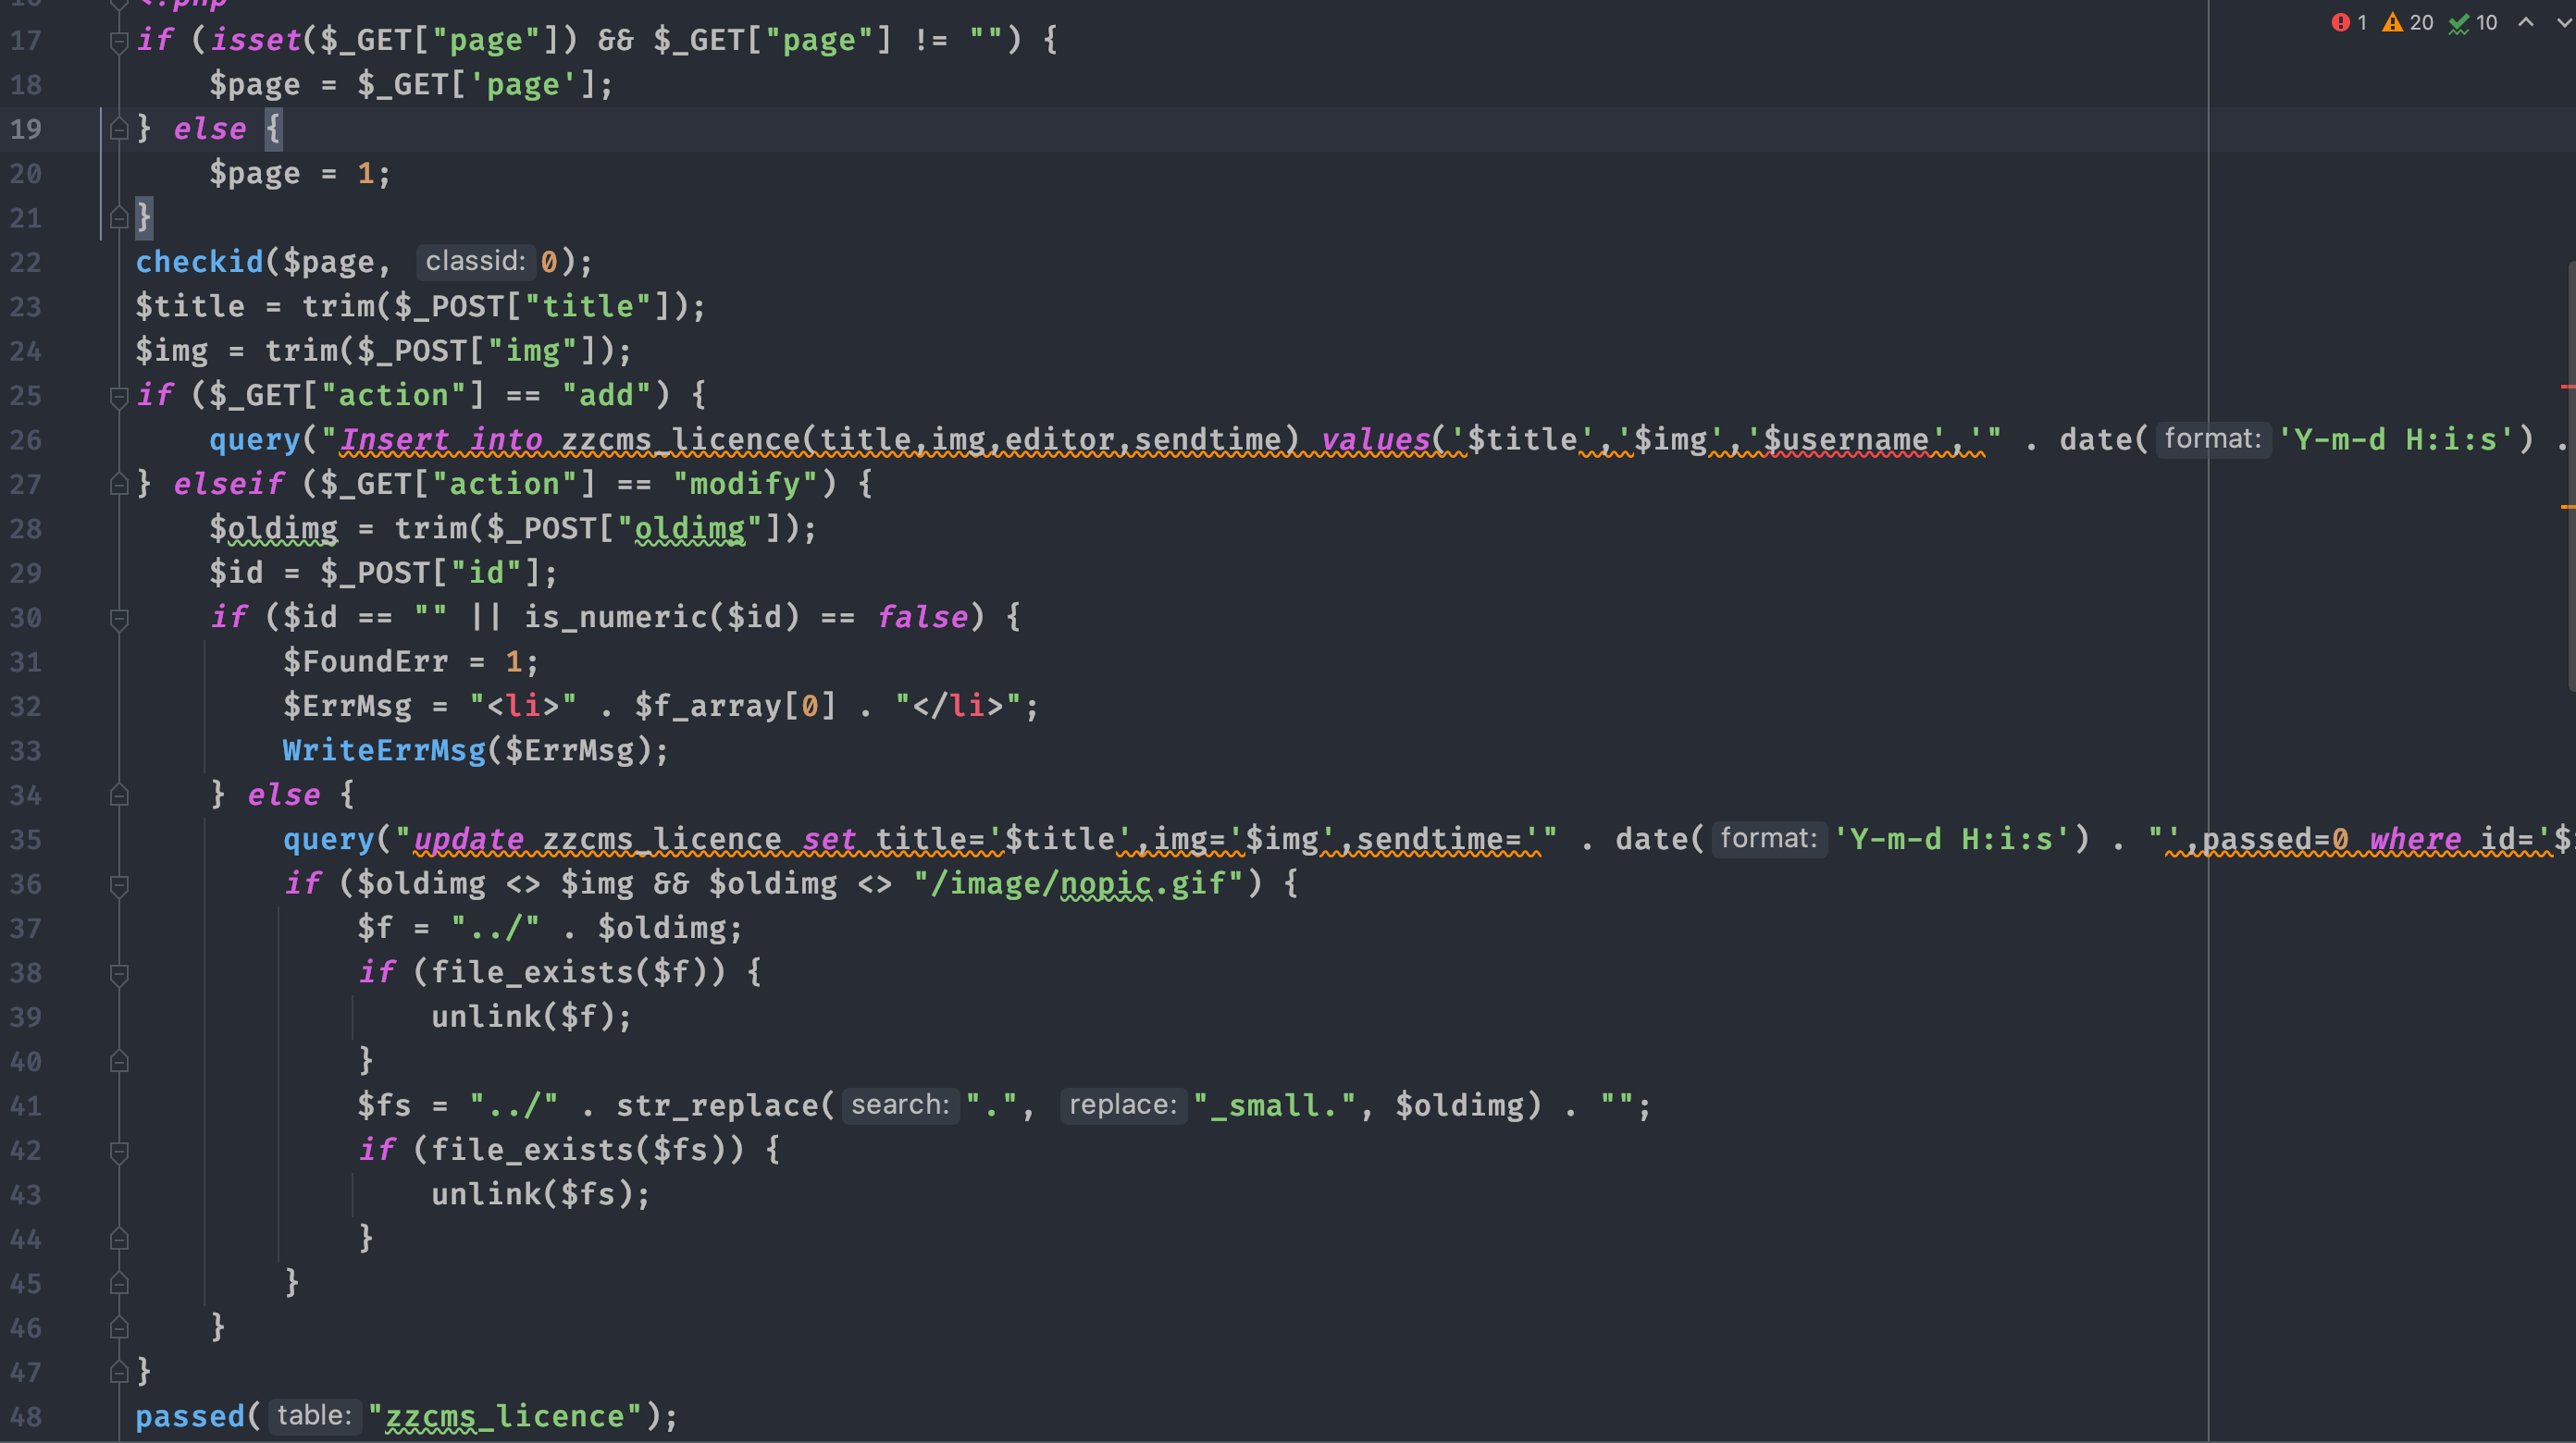Image resolution: width=2576 pixels, height=1443 pixels.
Task: Click the checkid function call
Action: 199,262
